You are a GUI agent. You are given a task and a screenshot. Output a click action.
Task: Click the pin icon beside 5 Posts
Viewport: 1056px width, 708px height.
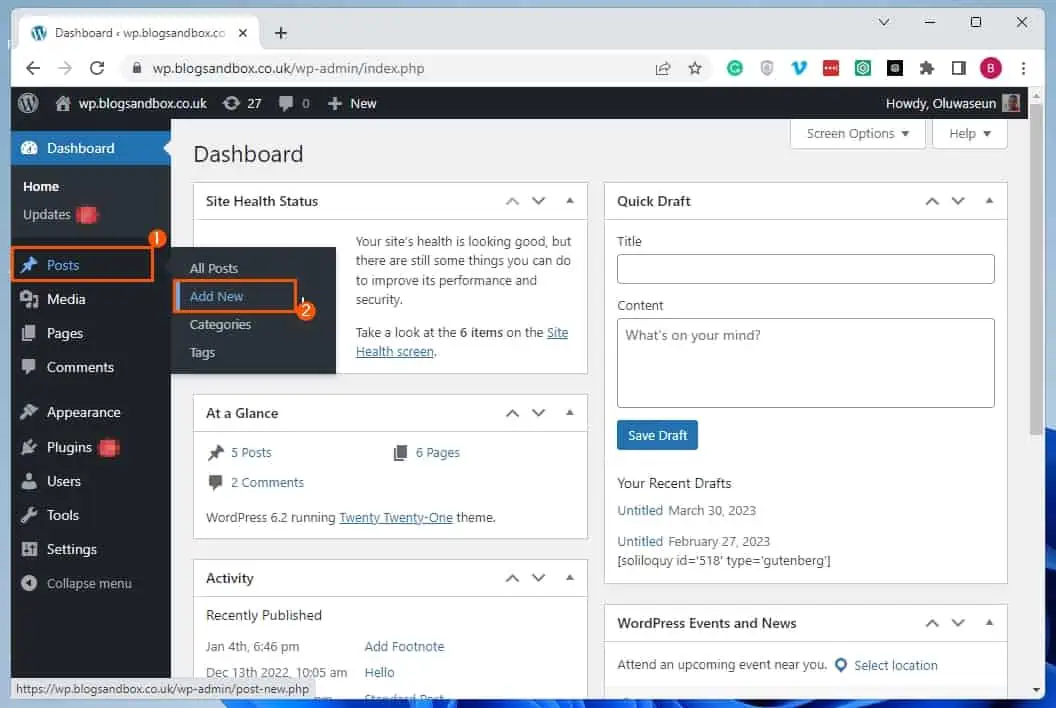click(x=216, y=453)
